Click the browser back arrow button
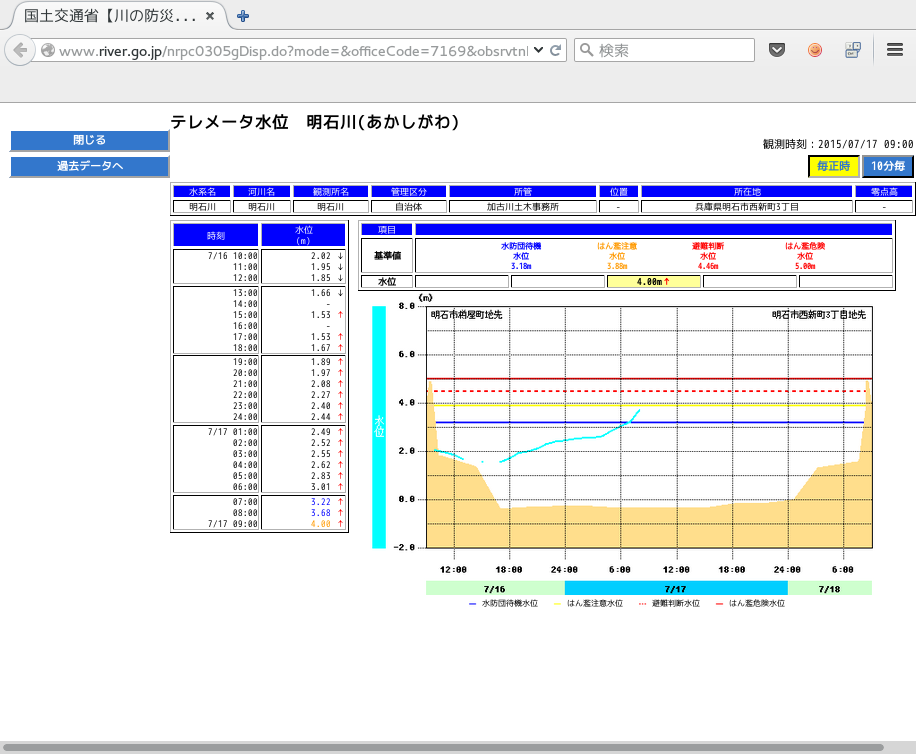Screen dimensions: 916x754 pos(20,51)
